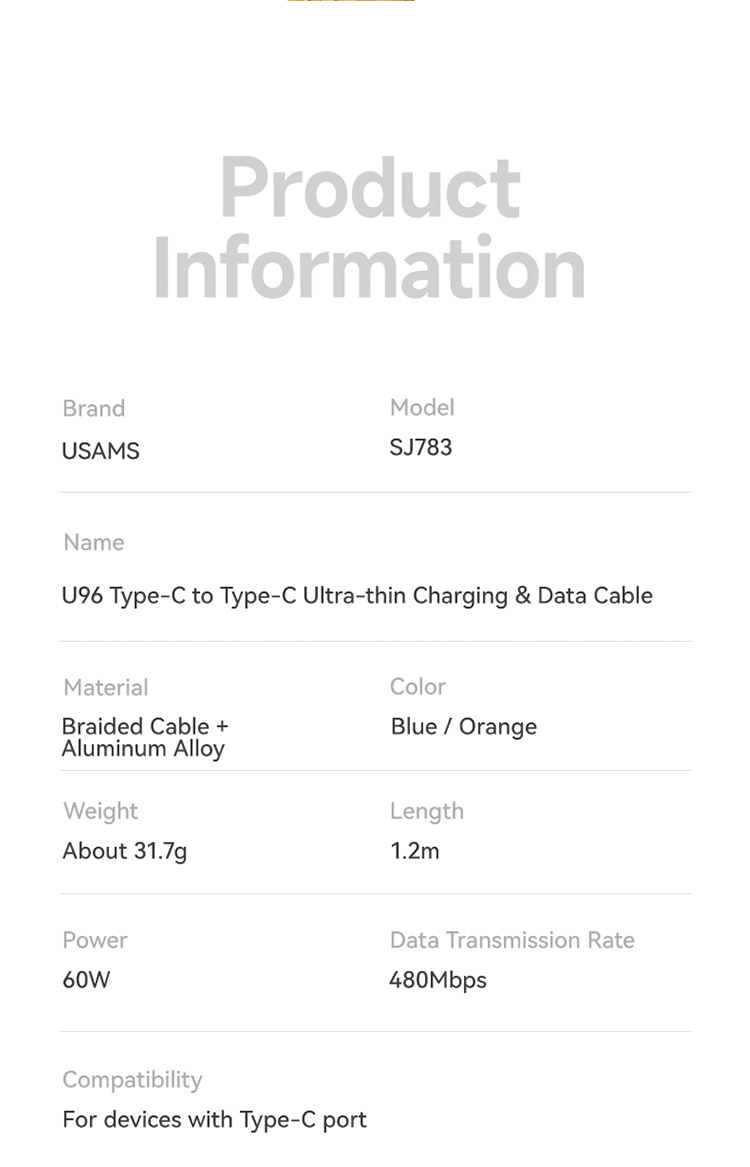Click the USAMS brand value
Screen dimensions: 750x1167
coord(100,451)
